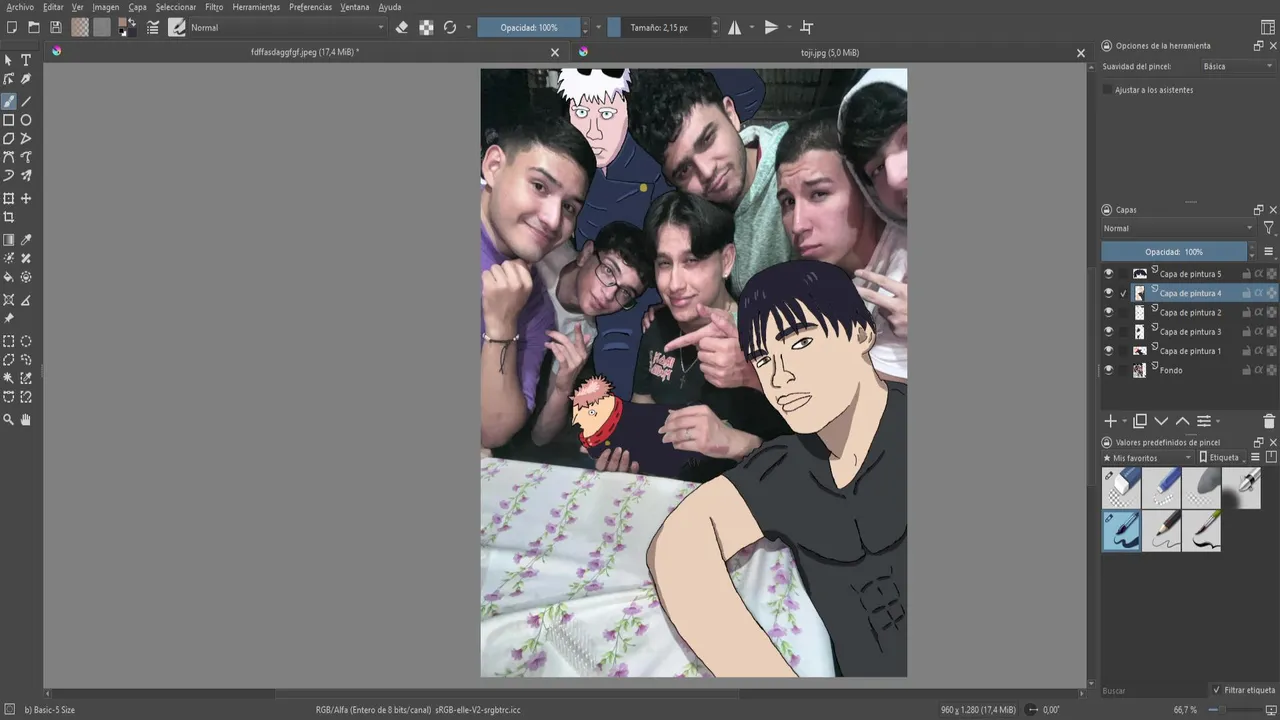Toggle wrap-around mode icon
This screenshot has height=720, width=1280.
(x=807, y=27)
